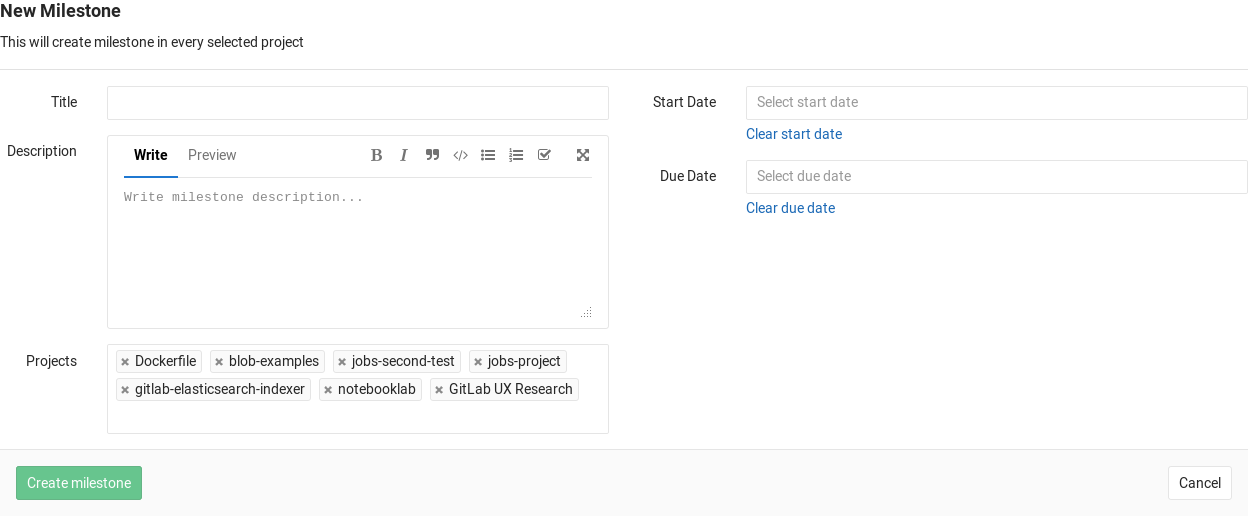Click the Create milestone button
The width and height of the screenshot is (1248, 516).
pyautogui.click(x=79, y=483)
